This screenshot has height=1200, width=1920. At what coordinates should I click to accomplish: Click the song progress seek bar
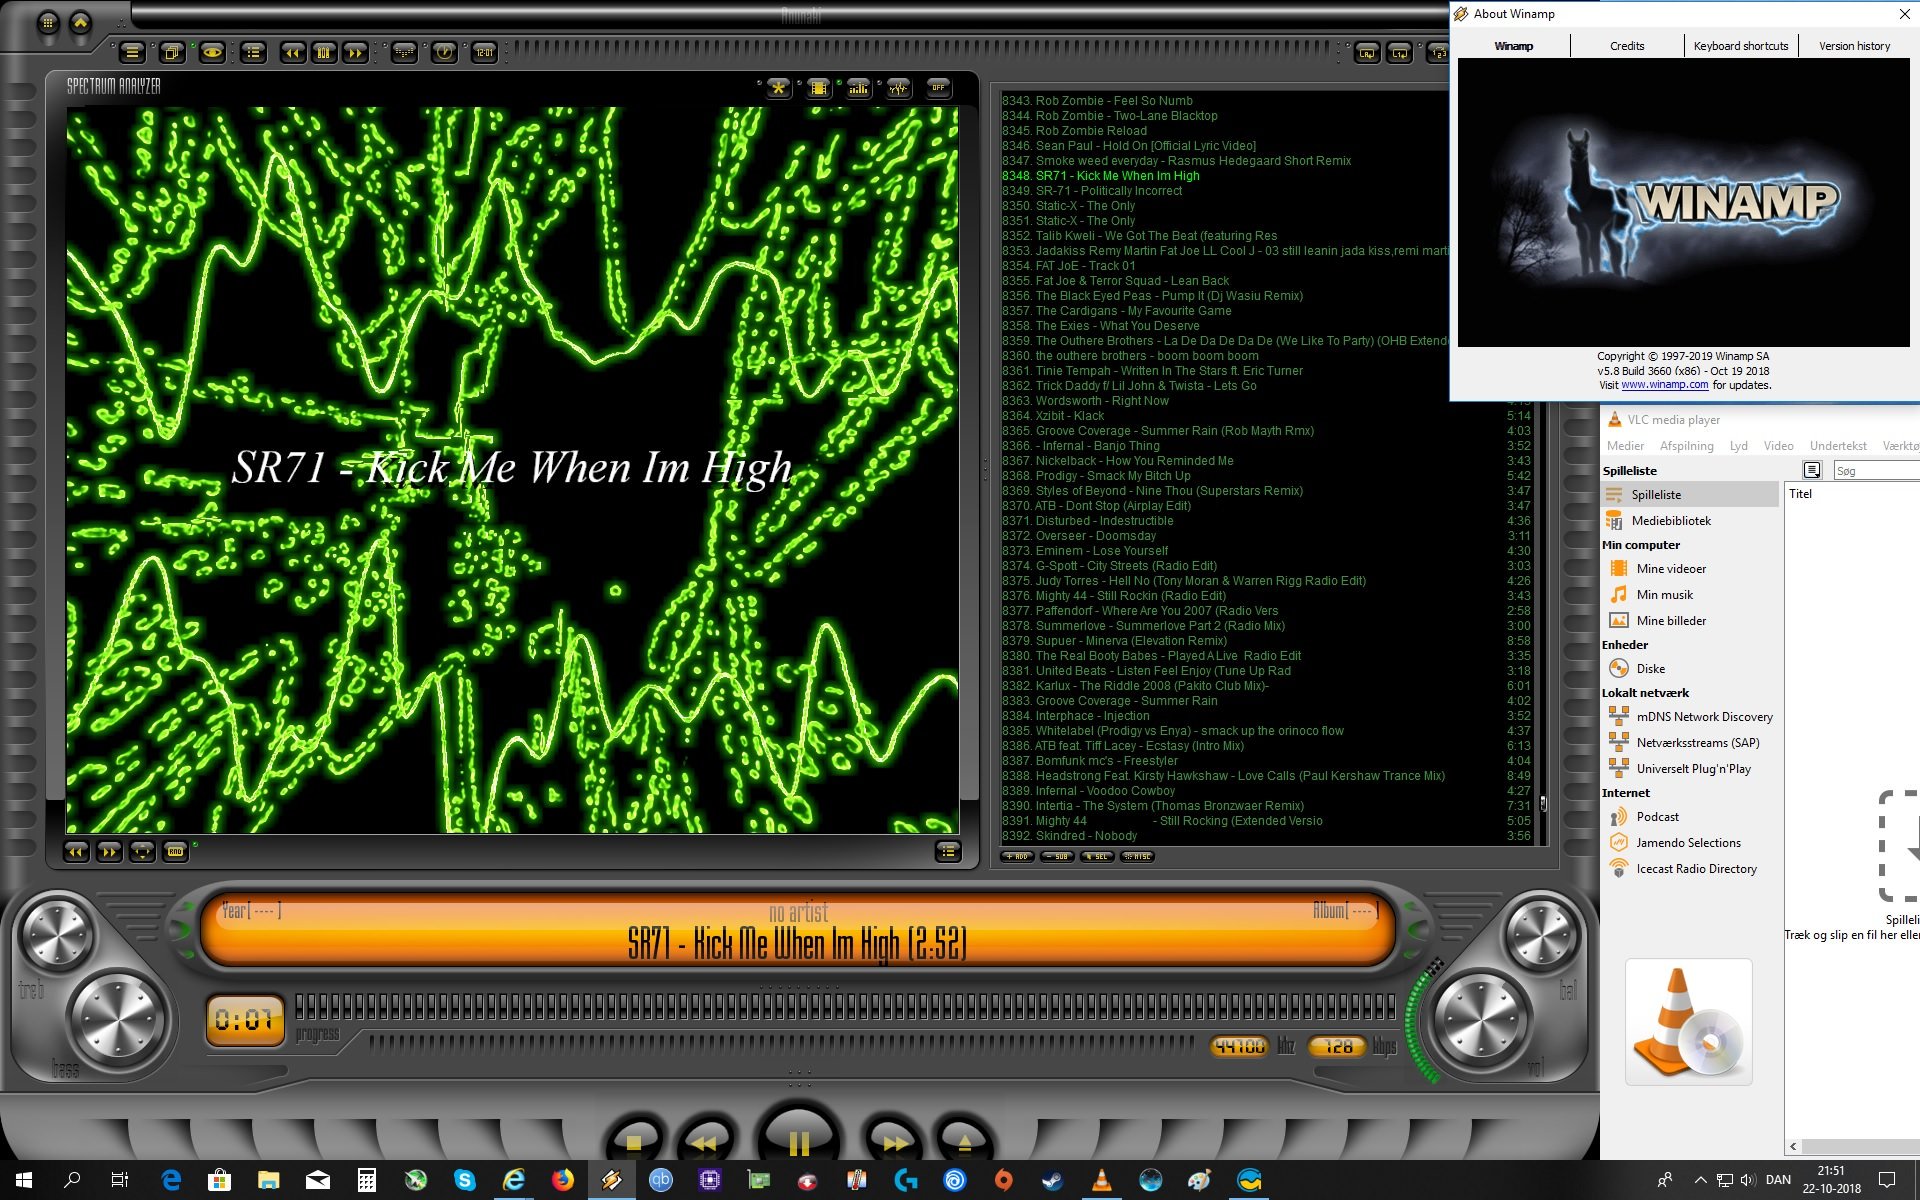(845, 1005)
